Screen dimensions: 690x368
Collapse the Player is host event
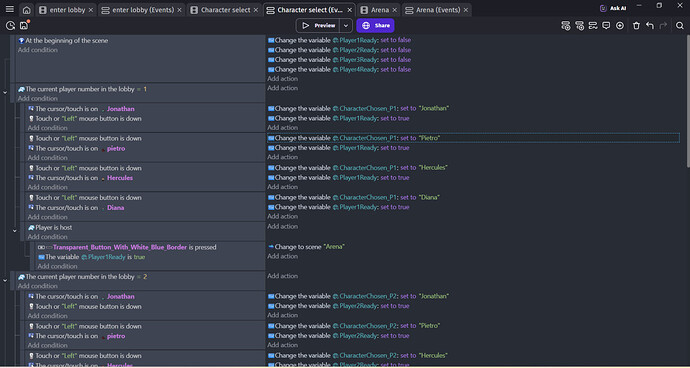(15, 231)
